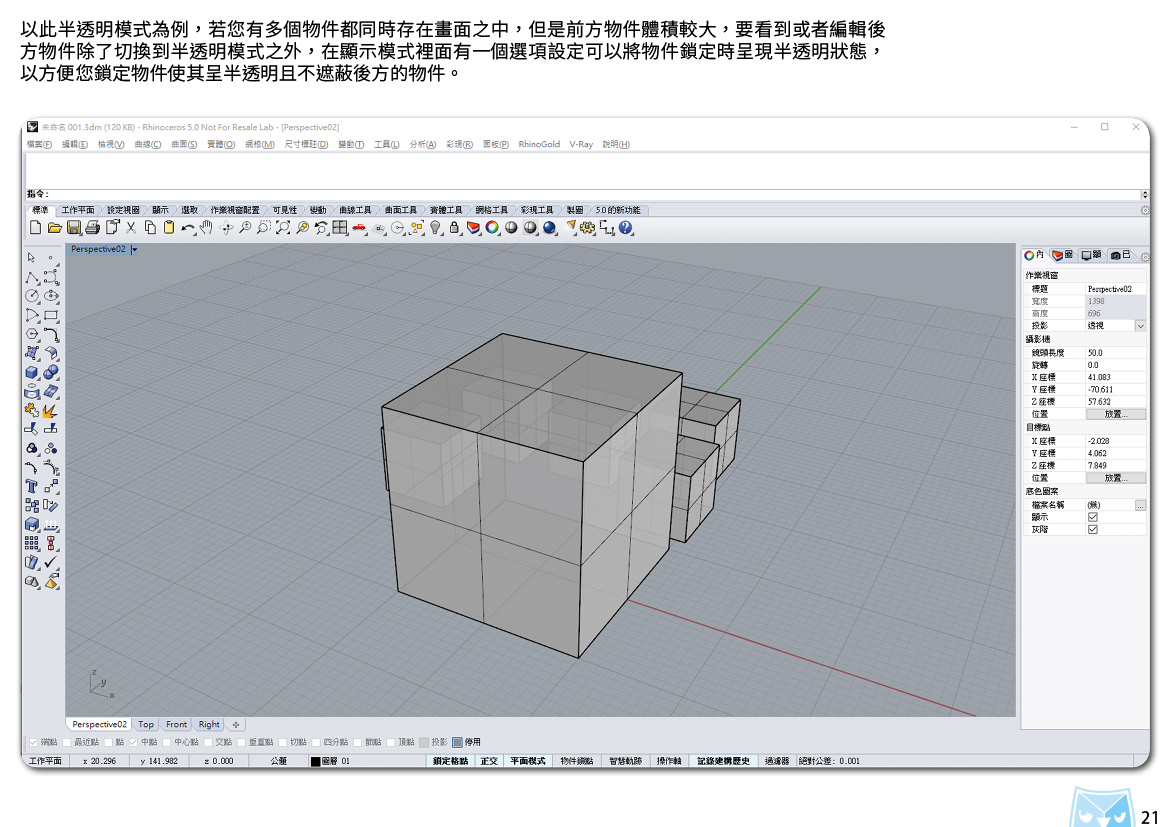
Task: Click the blue Render sphere icon
Action: (550, 228)
